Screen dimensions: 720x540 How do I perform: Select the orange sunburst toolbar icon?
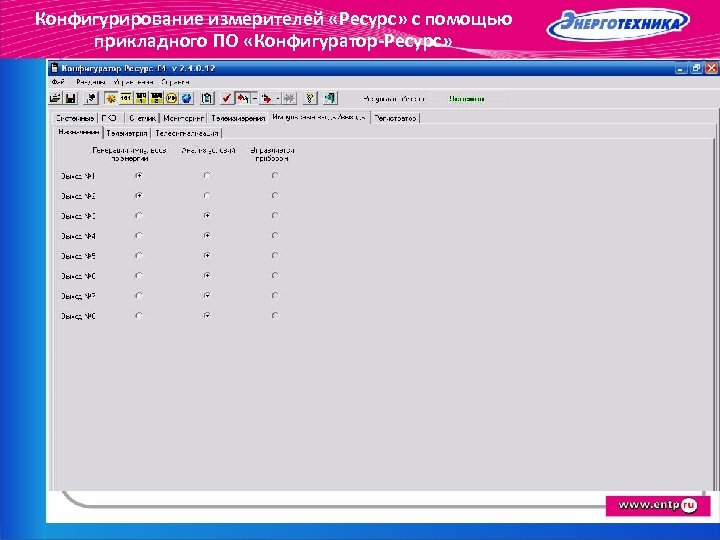(x=110, y=98)
